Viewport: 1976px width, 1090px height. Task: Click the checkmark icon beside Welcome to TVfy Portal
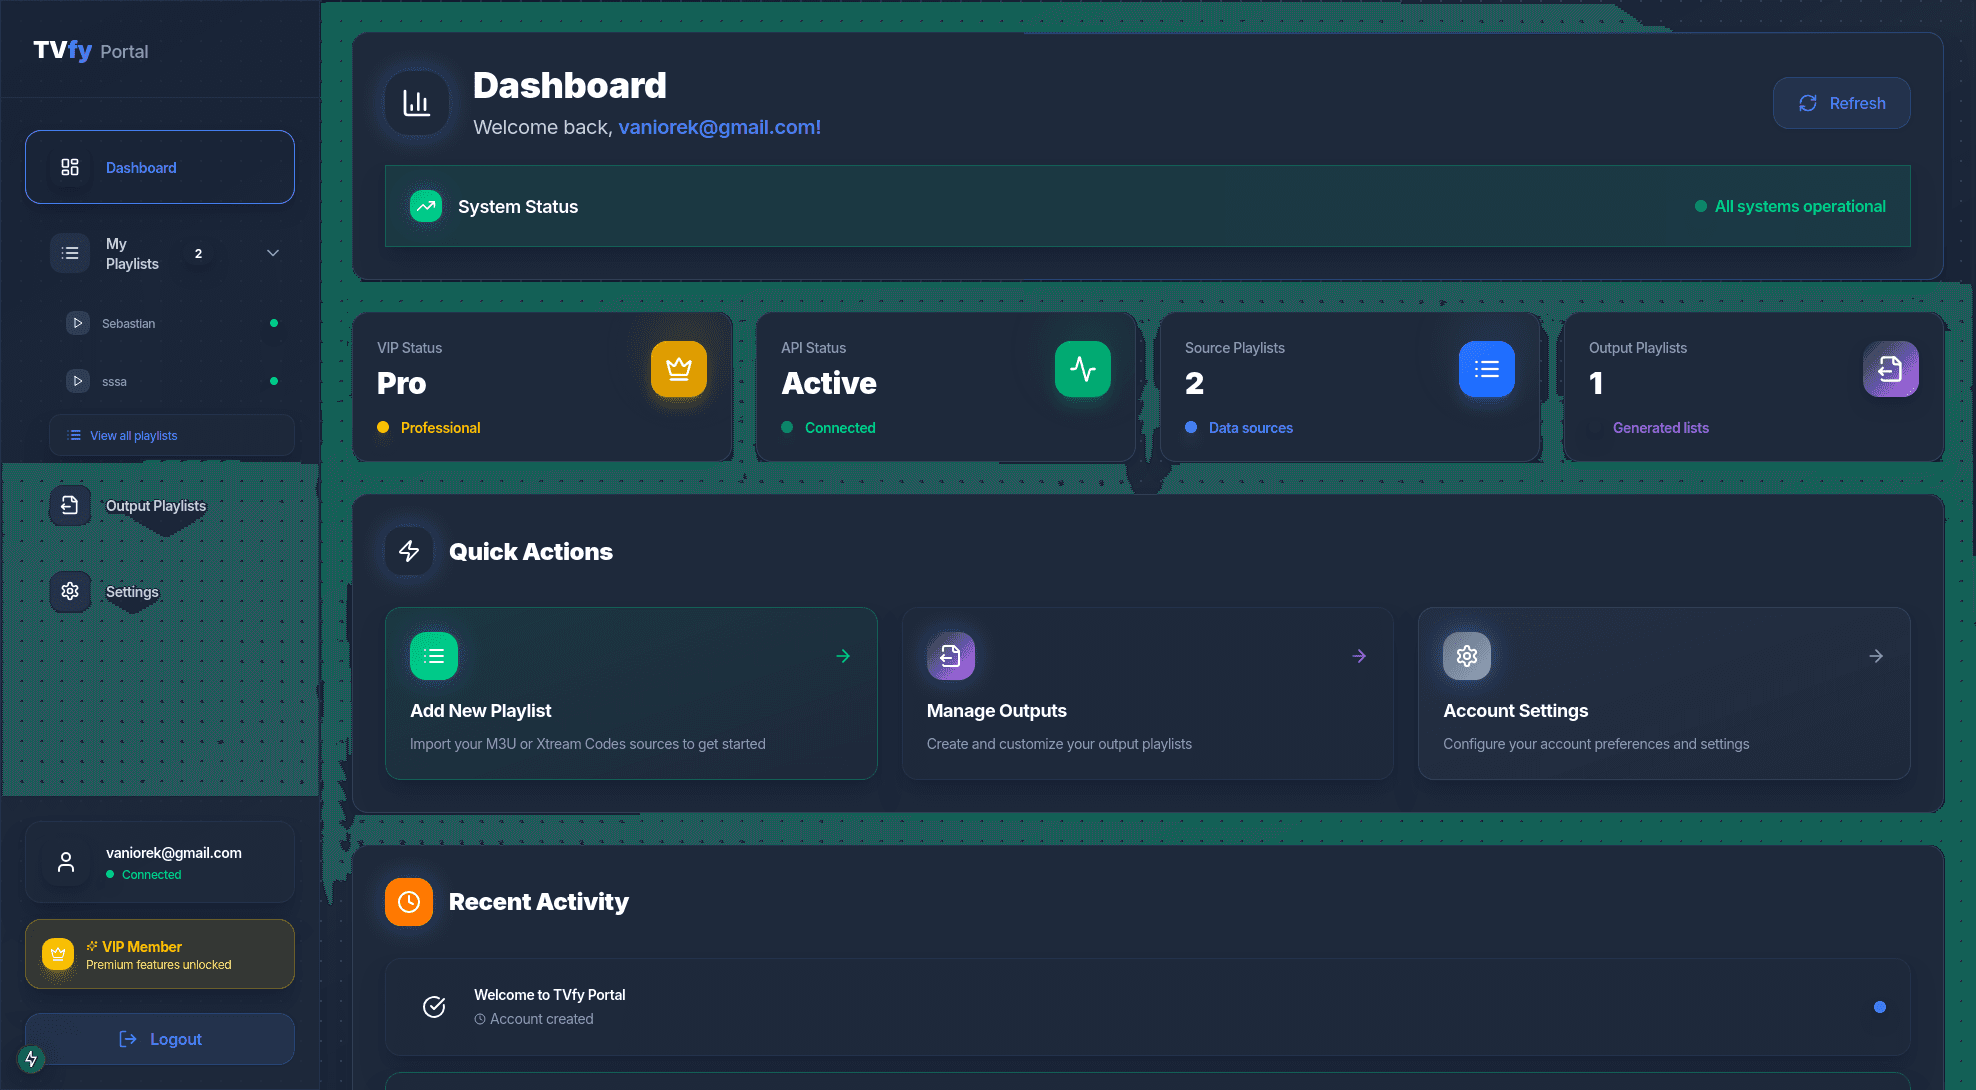click(434, 1007)
